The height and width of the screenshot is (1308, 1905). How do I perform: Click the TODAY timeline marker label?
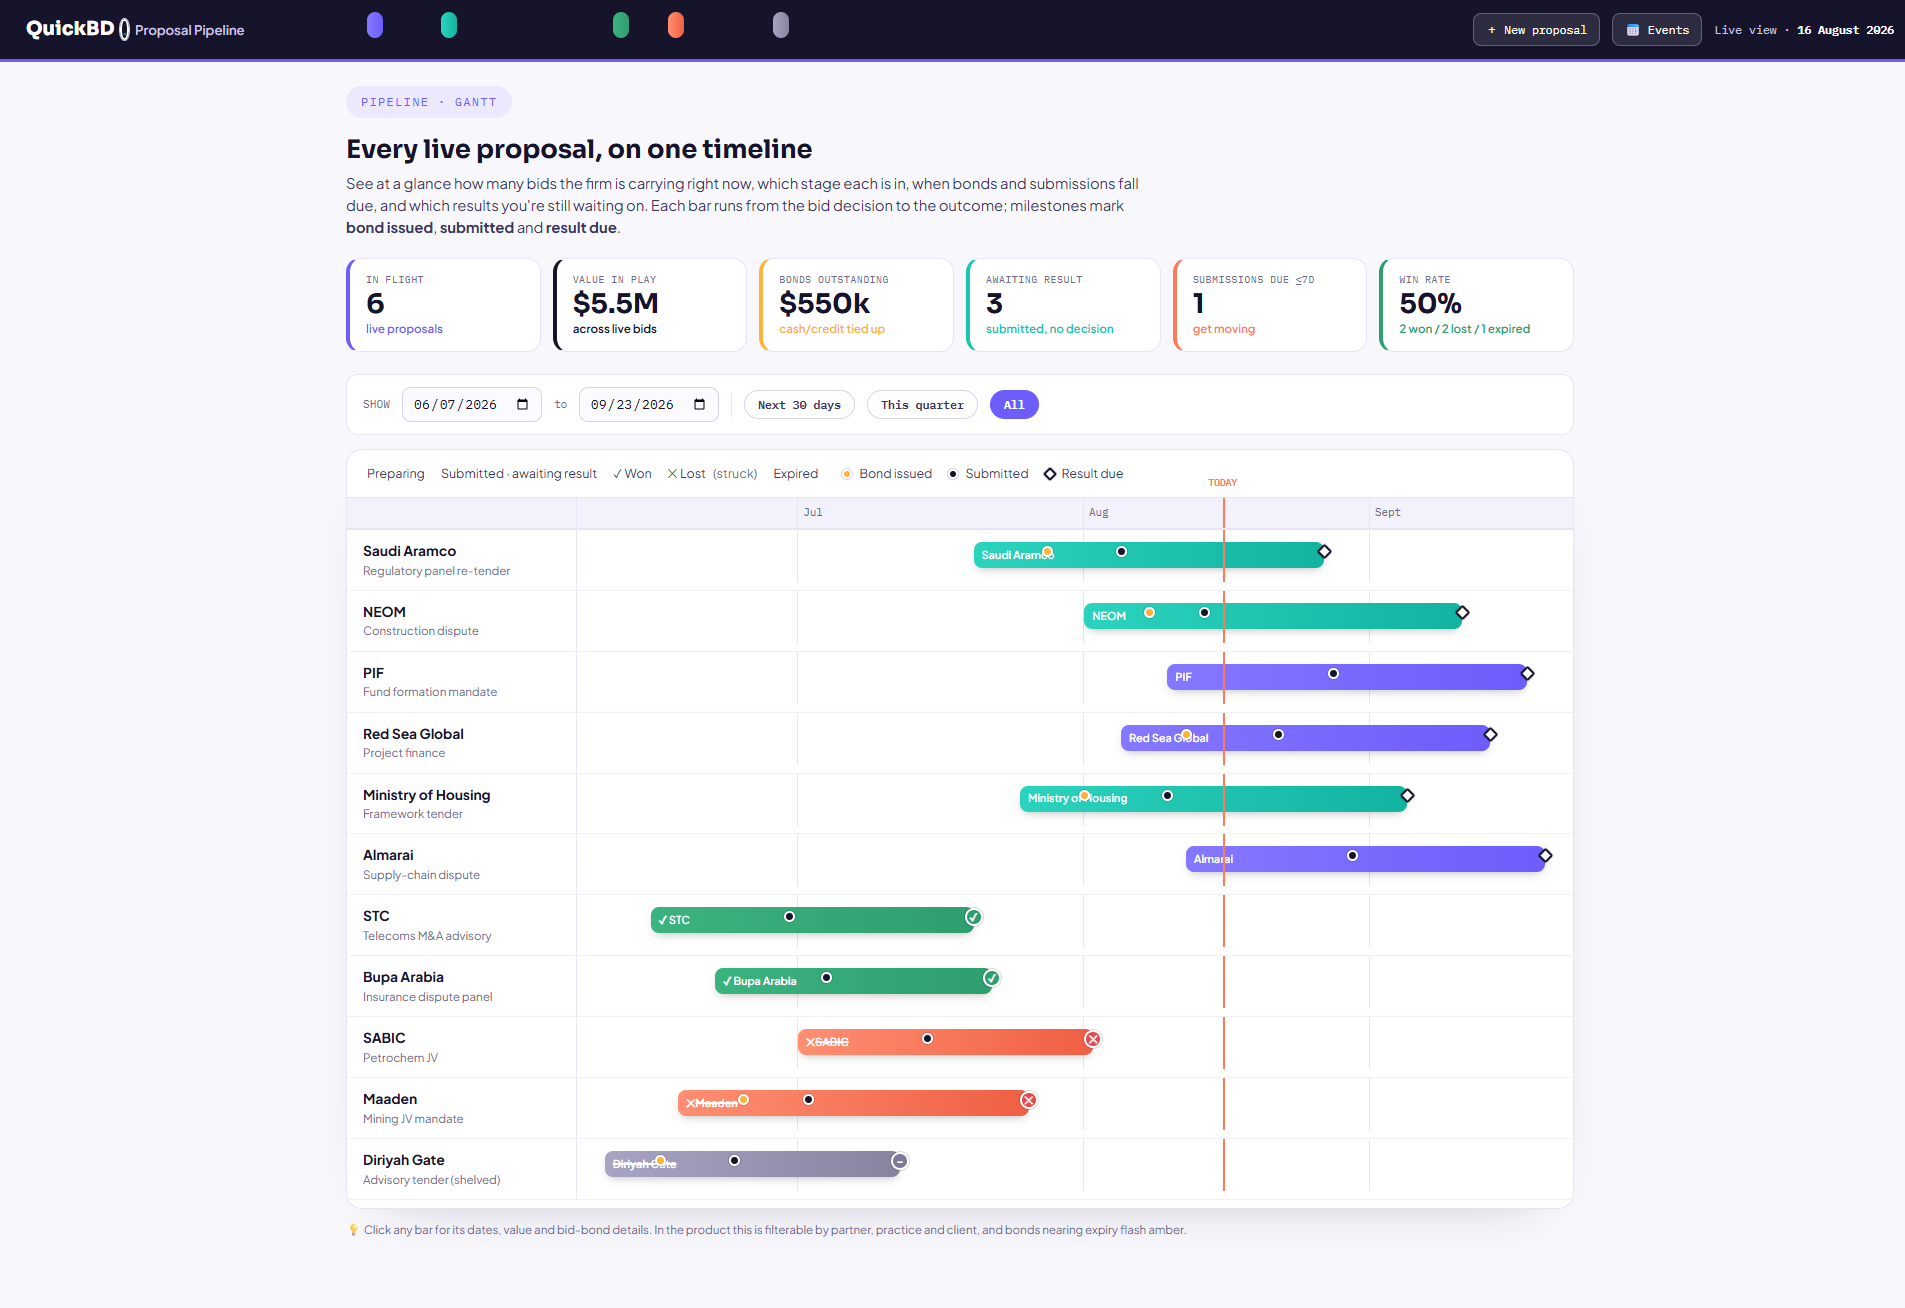tap(1223, 483)
